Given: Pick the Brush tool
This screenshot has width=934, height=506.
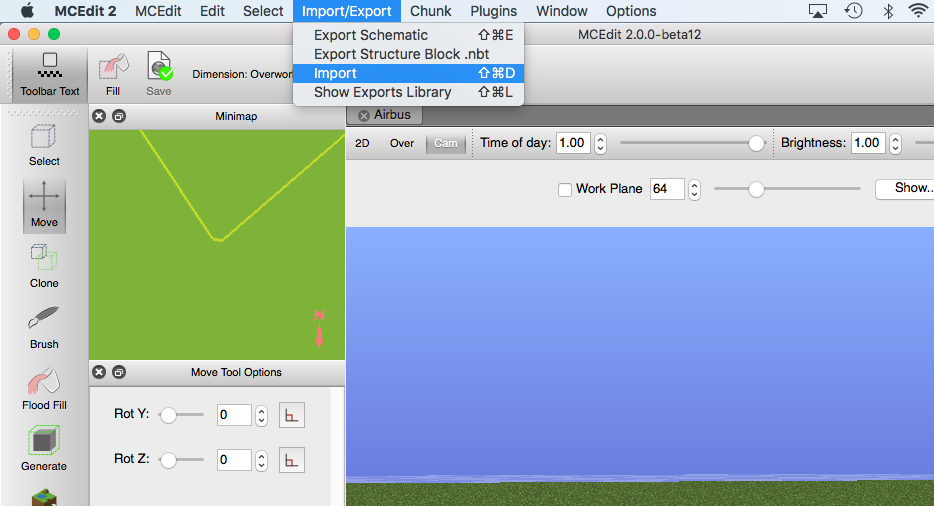Looking at the screenshot, I should click(44, 327).
